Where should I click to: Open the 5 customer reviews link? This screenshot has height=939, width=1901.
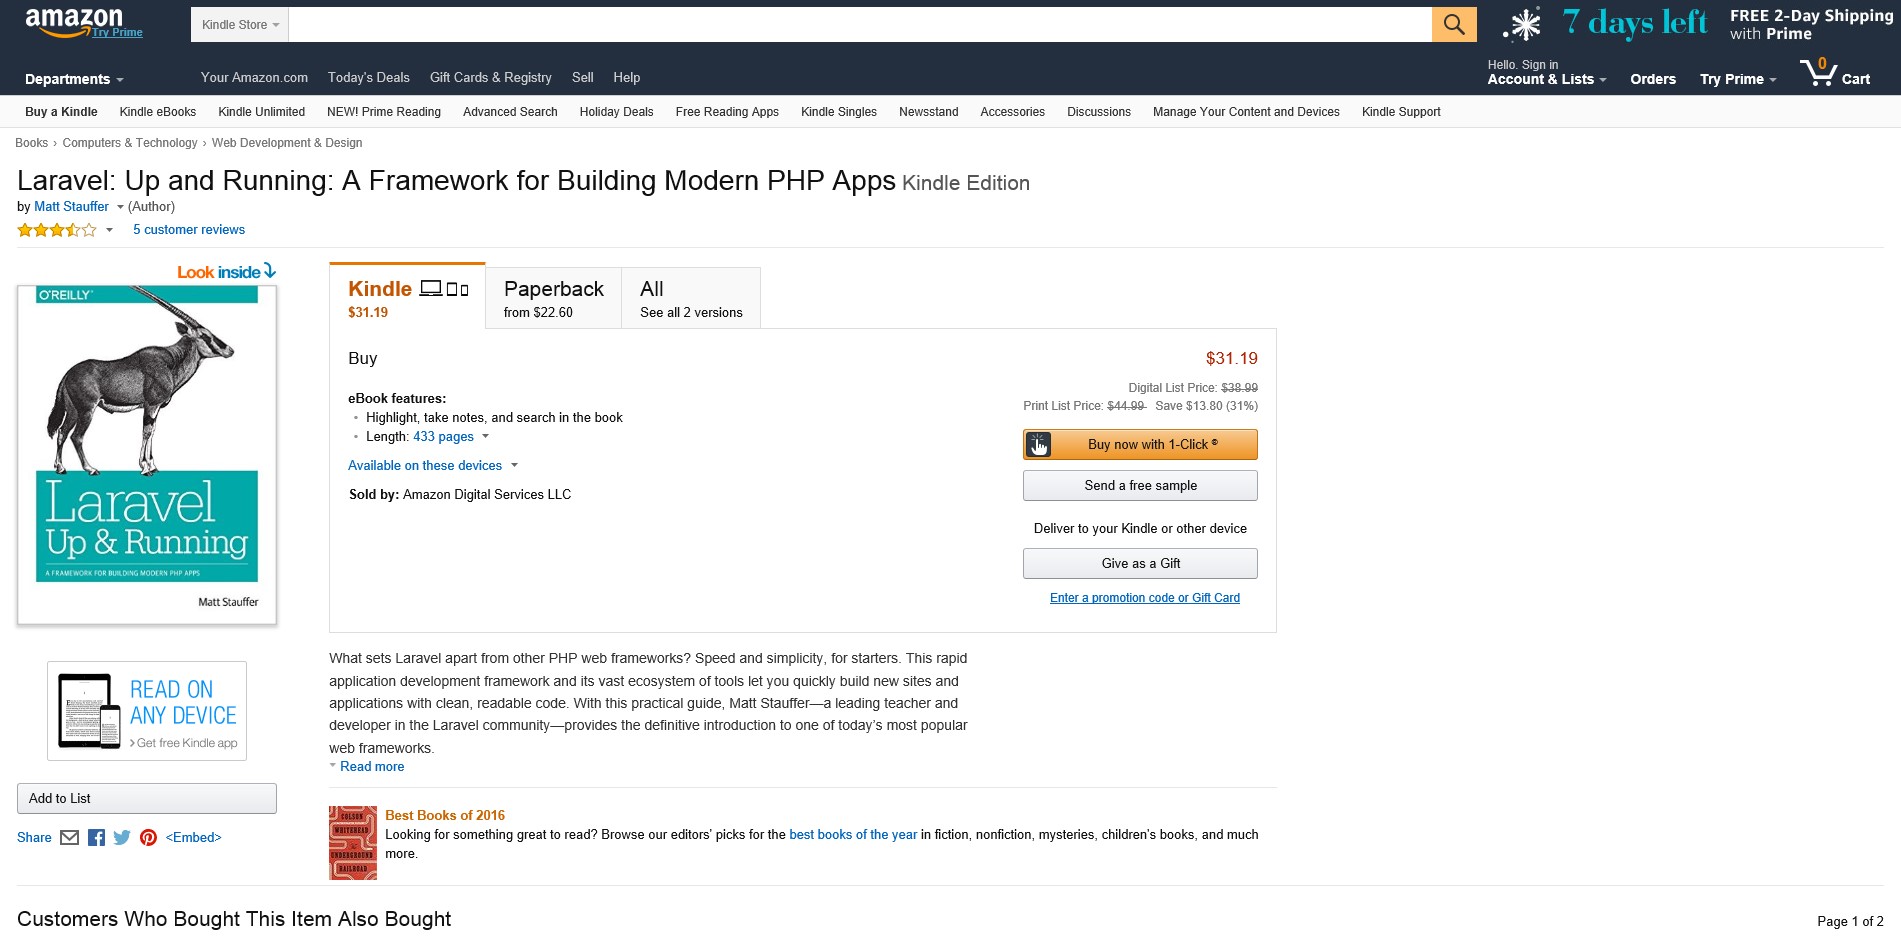coord(189,230)
